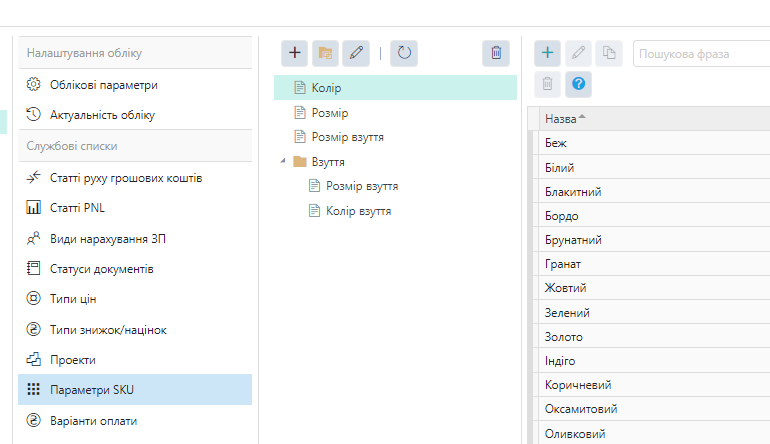Select the Розмір parameter in tree

tap(329, 113)
